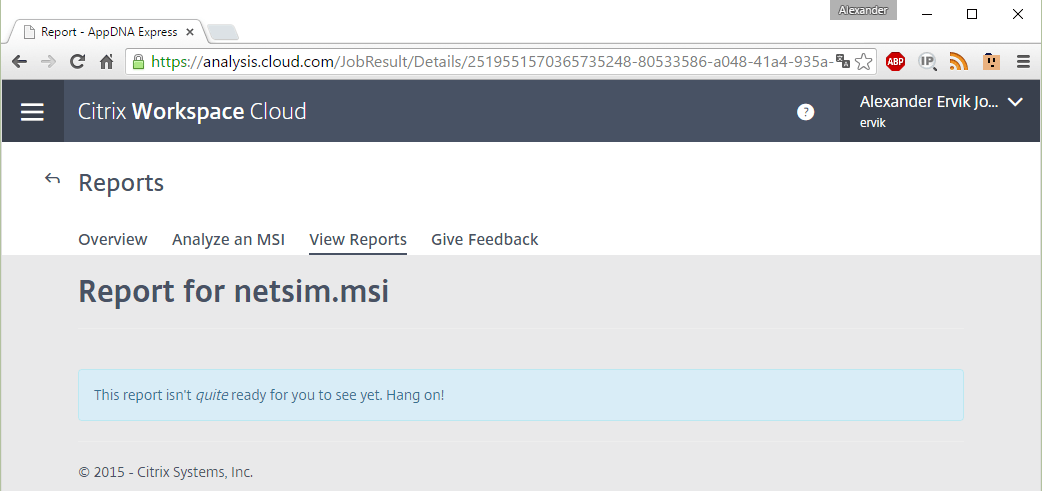Click the address bar URL field
Image resolution: width=1042 pixels, height=491 pixels.
coord(492,62)
